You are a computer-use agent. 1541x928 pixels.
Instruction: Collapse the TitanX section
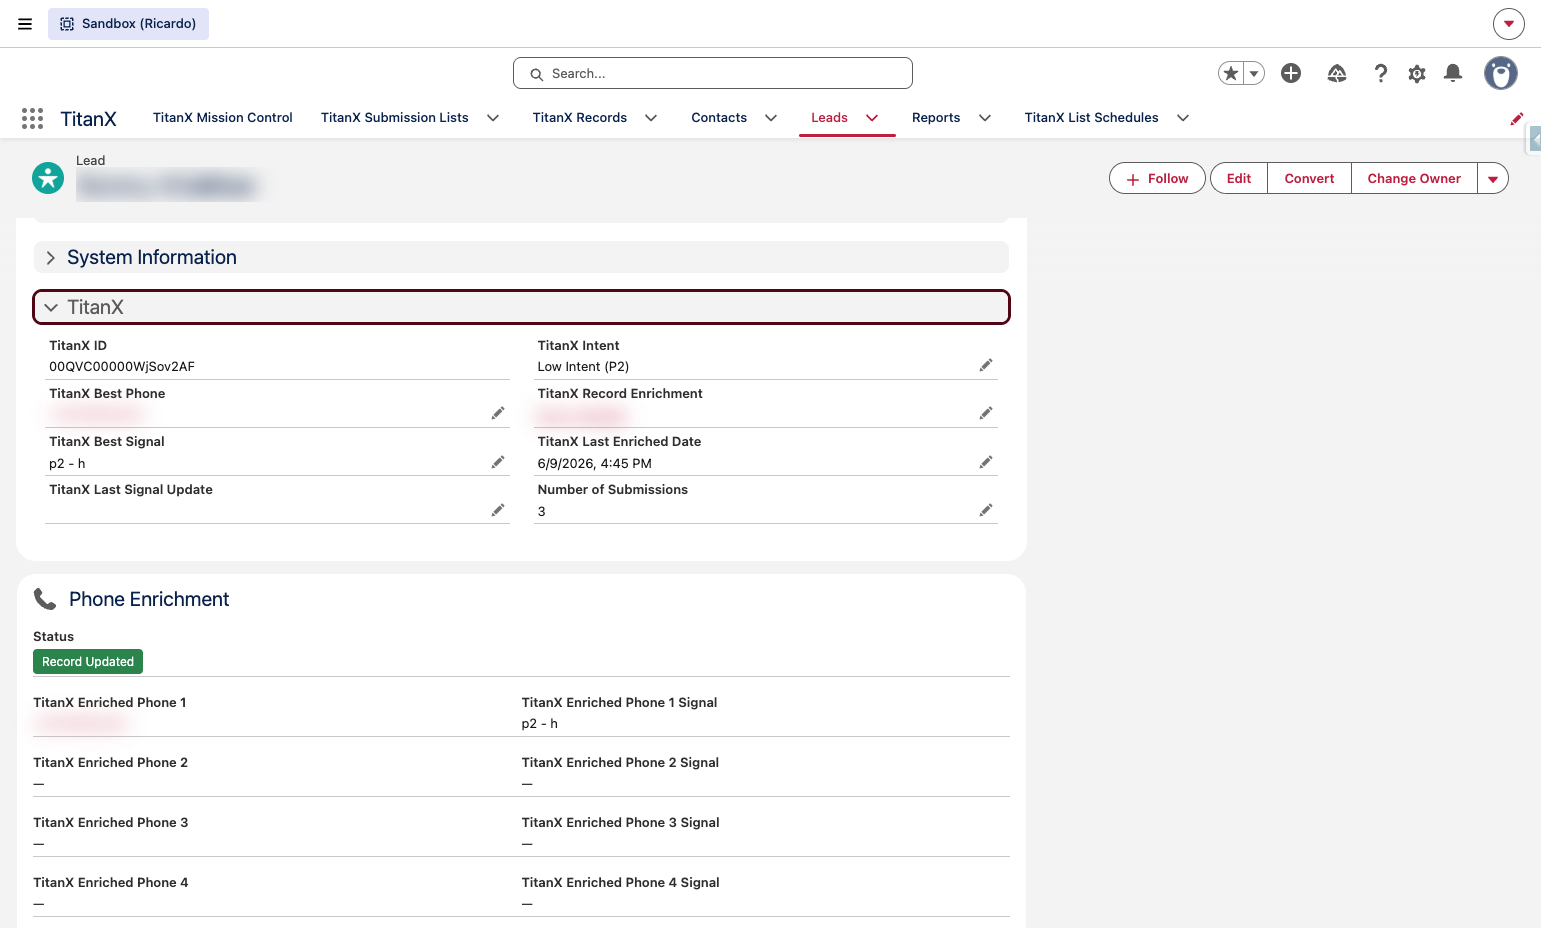coord(521,307)
